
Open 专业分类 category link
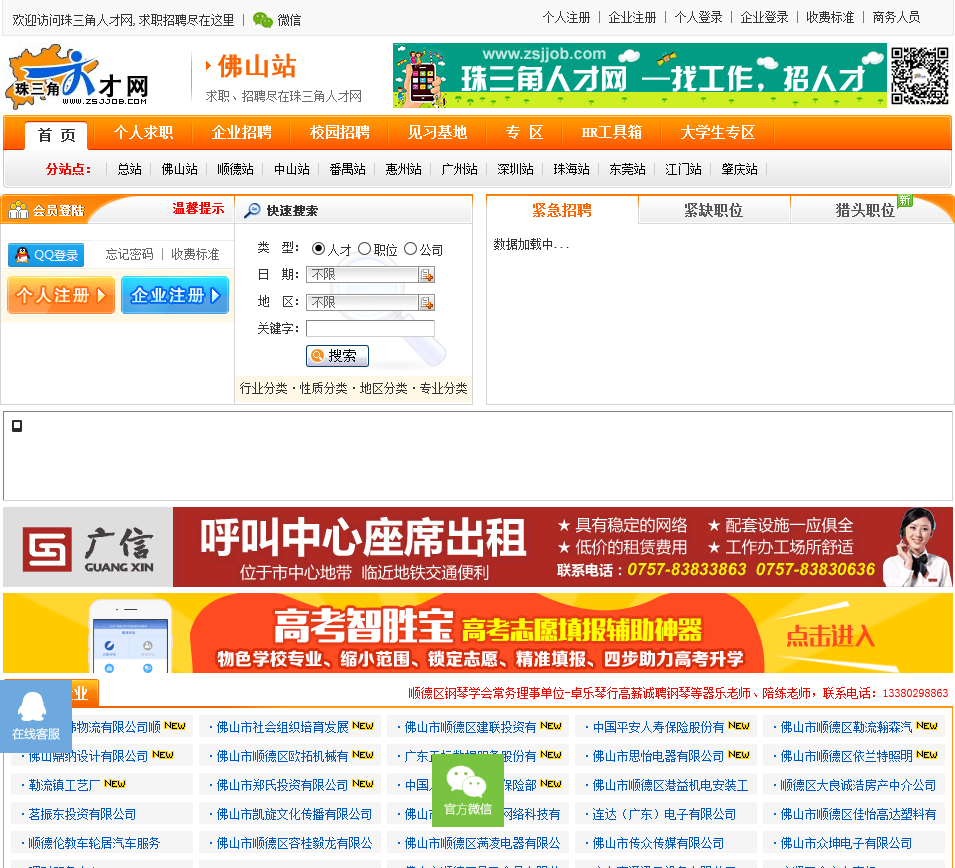point(443,388)
